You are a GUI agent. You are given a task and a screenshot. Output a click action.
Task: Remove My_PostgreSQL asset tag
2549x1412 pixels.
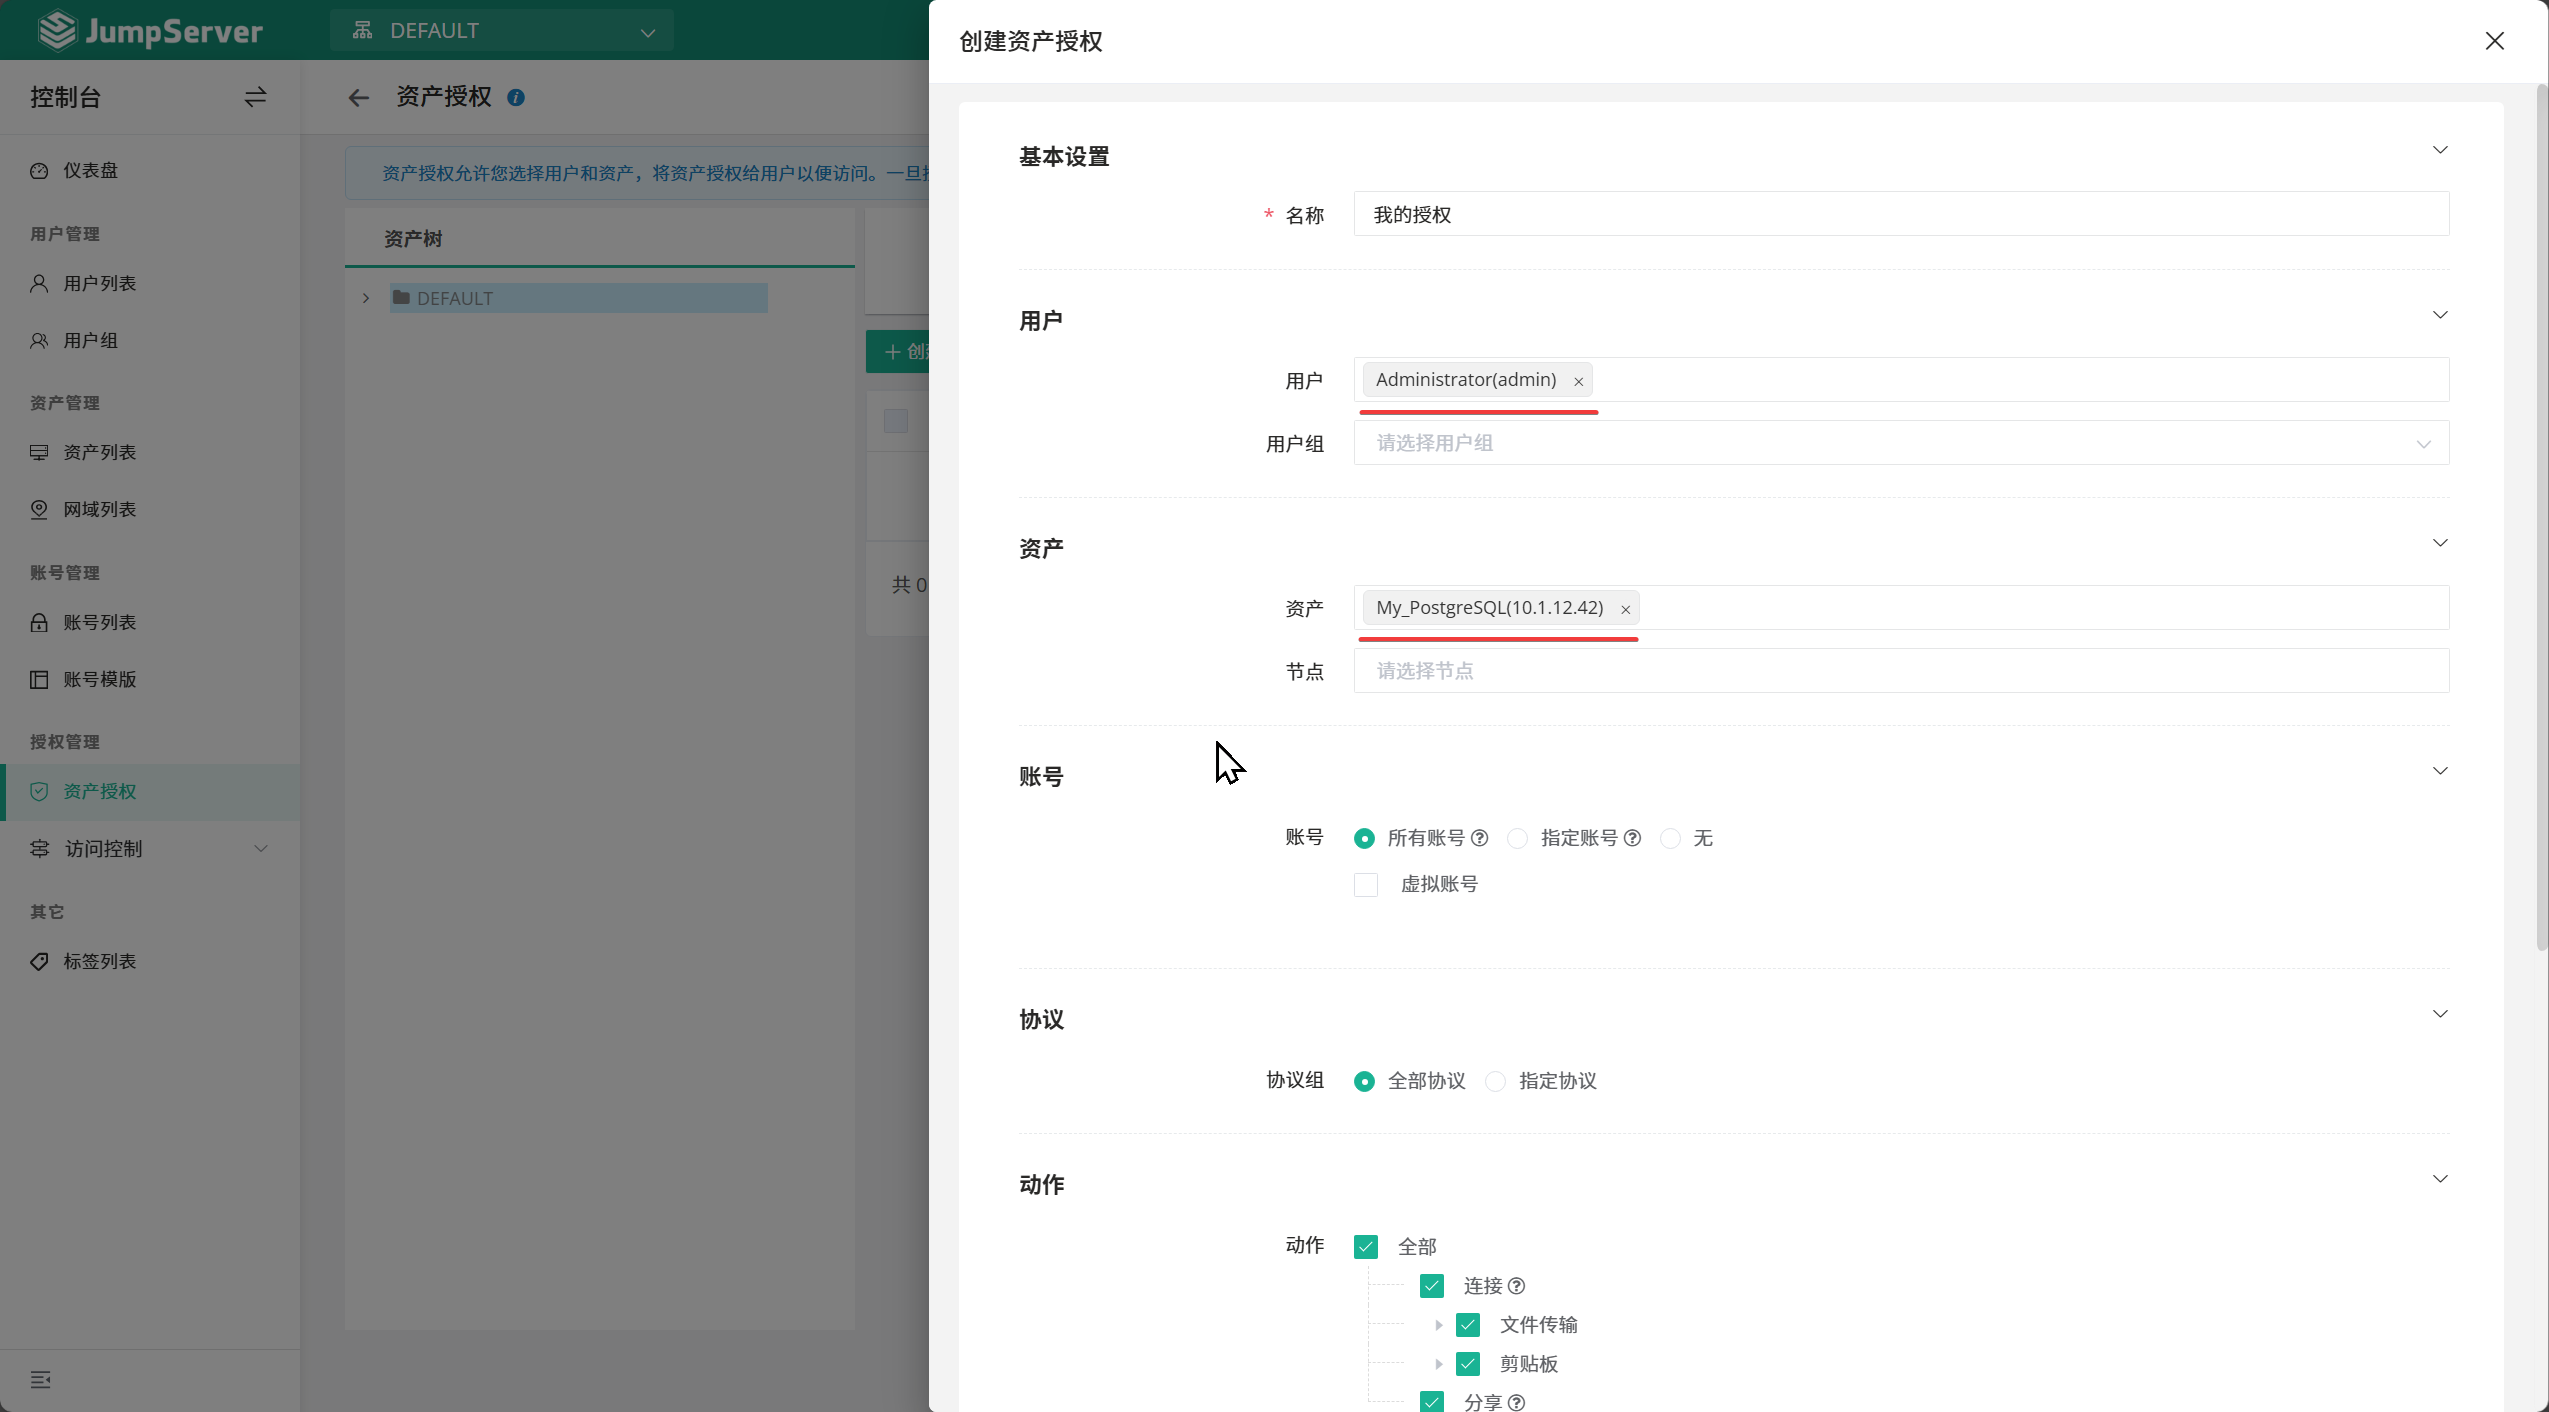[x=1625, y=609]
